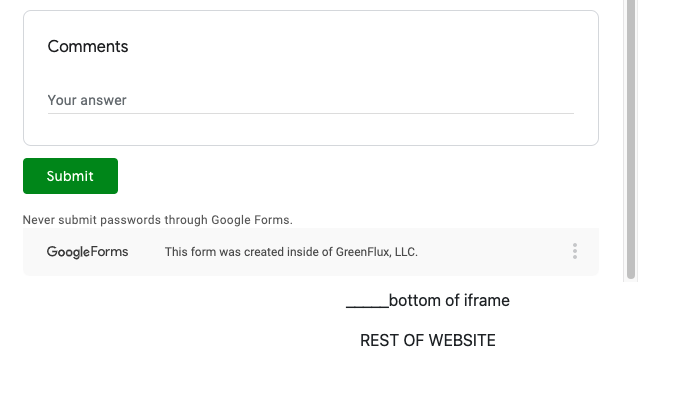Click the underscore line before "bottom of iframe"
Image resolution: width=690 pixels, height=408 pixels.
click(x=366, y=304)
